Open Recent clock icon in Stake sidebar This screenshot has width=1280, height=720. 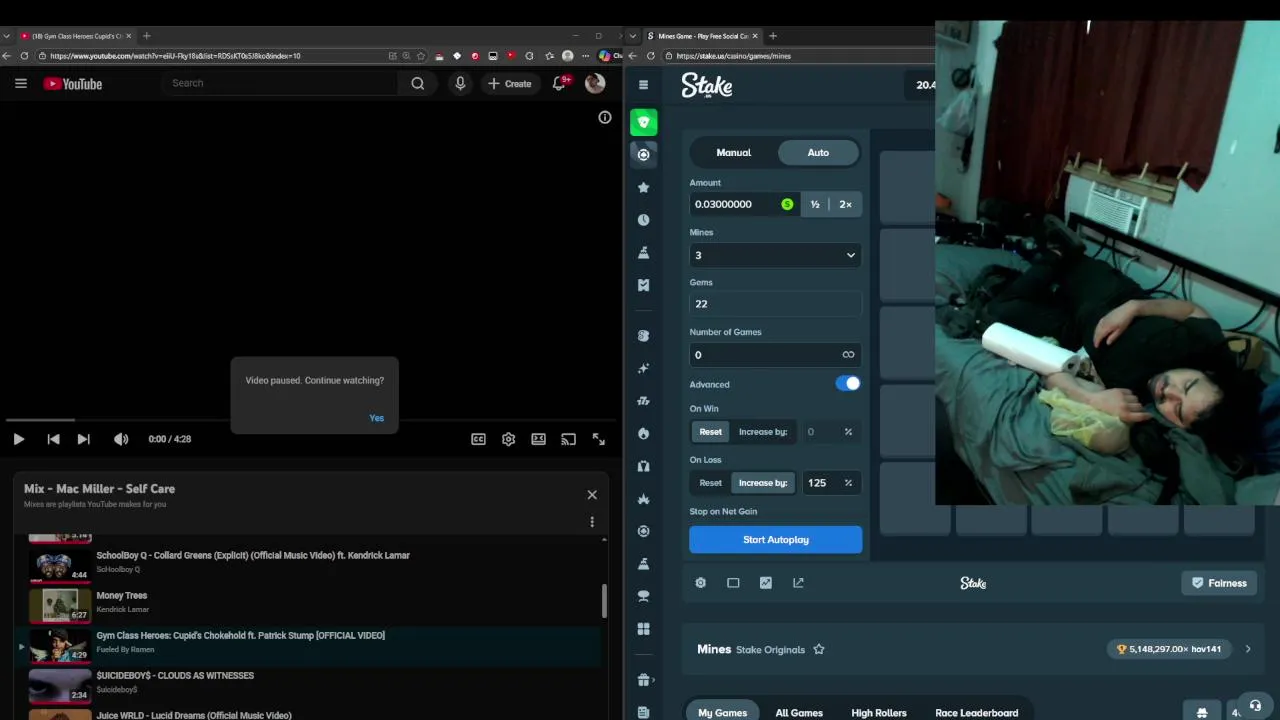click(643, 220)
